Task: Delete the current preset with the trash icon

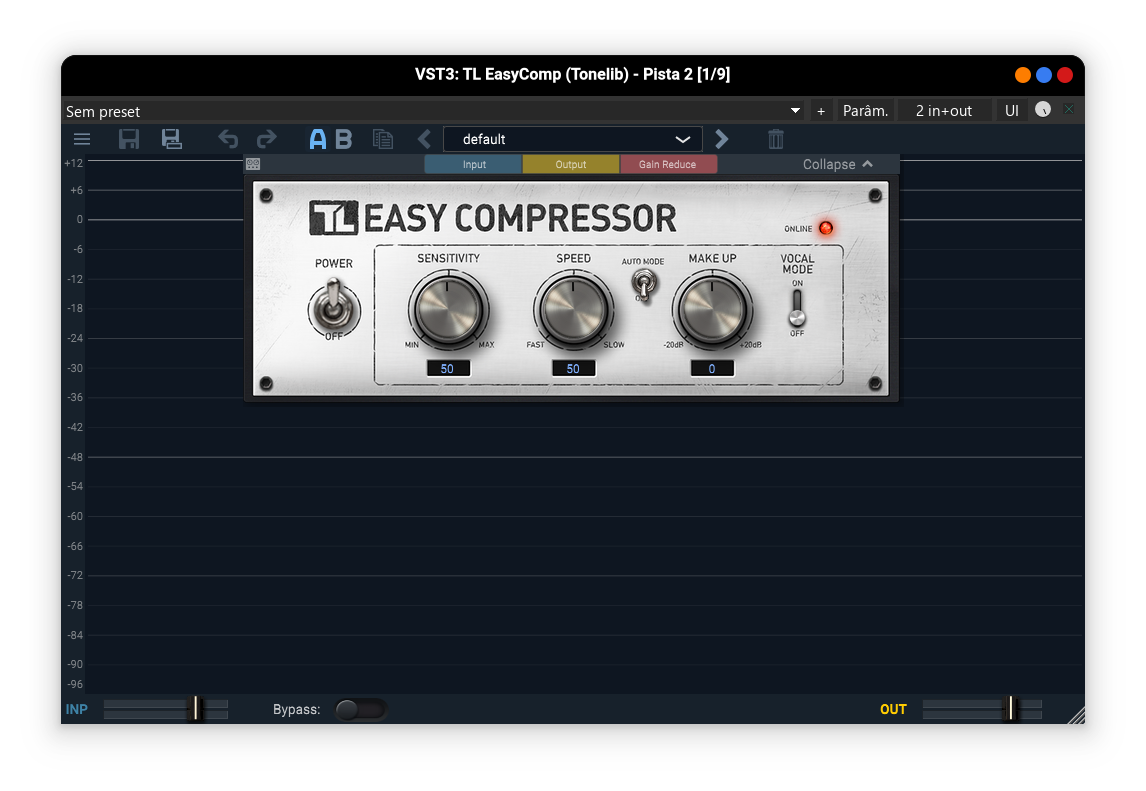Action: click(775, 139)
